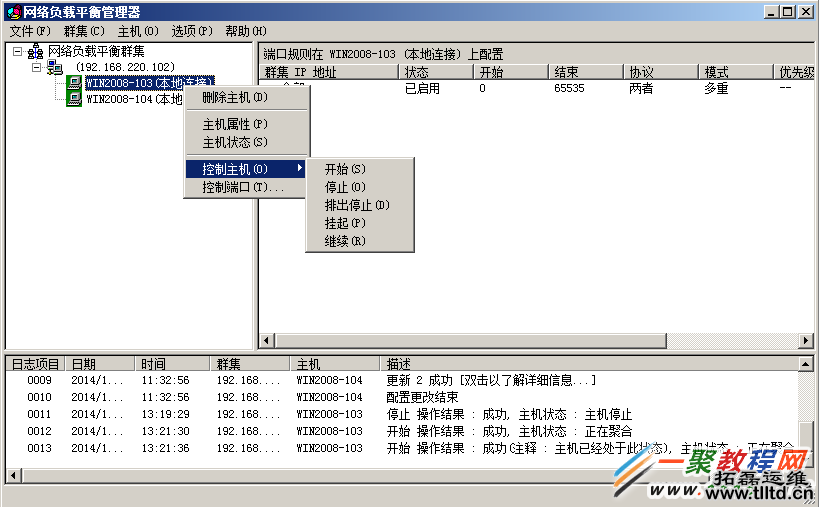Sort by the 开始 column header

click(x=511, y=72)
